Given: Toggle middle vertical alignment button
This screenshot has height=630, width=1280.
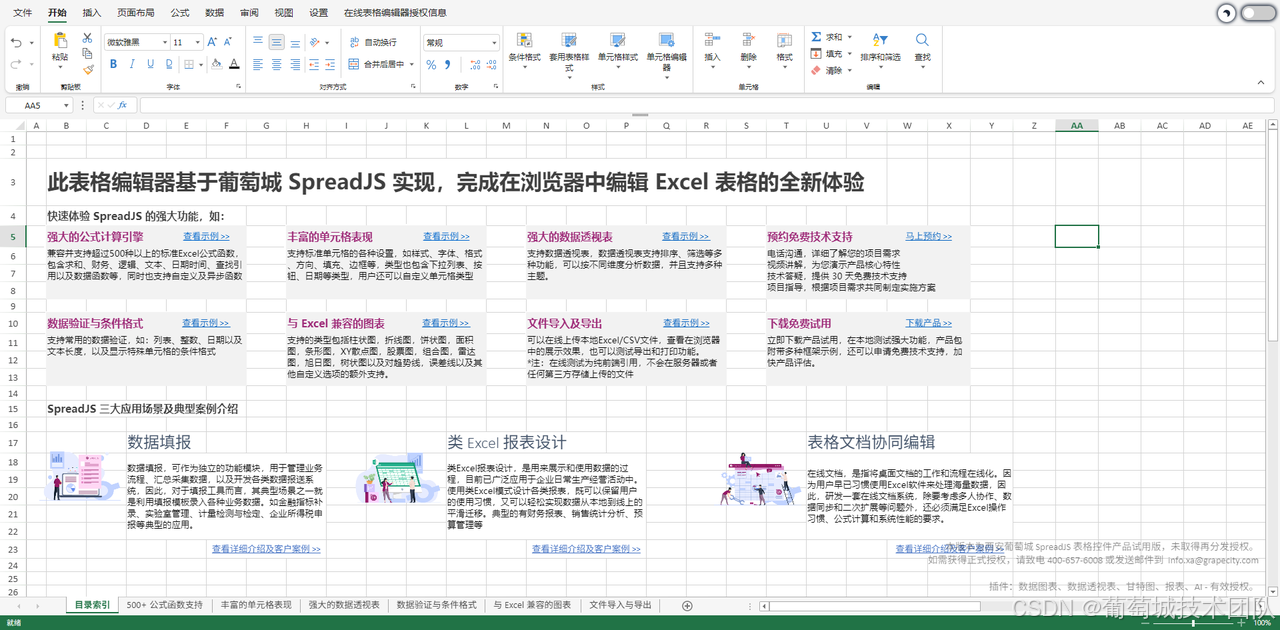Looking at the screenshot, I should point(277,42).
